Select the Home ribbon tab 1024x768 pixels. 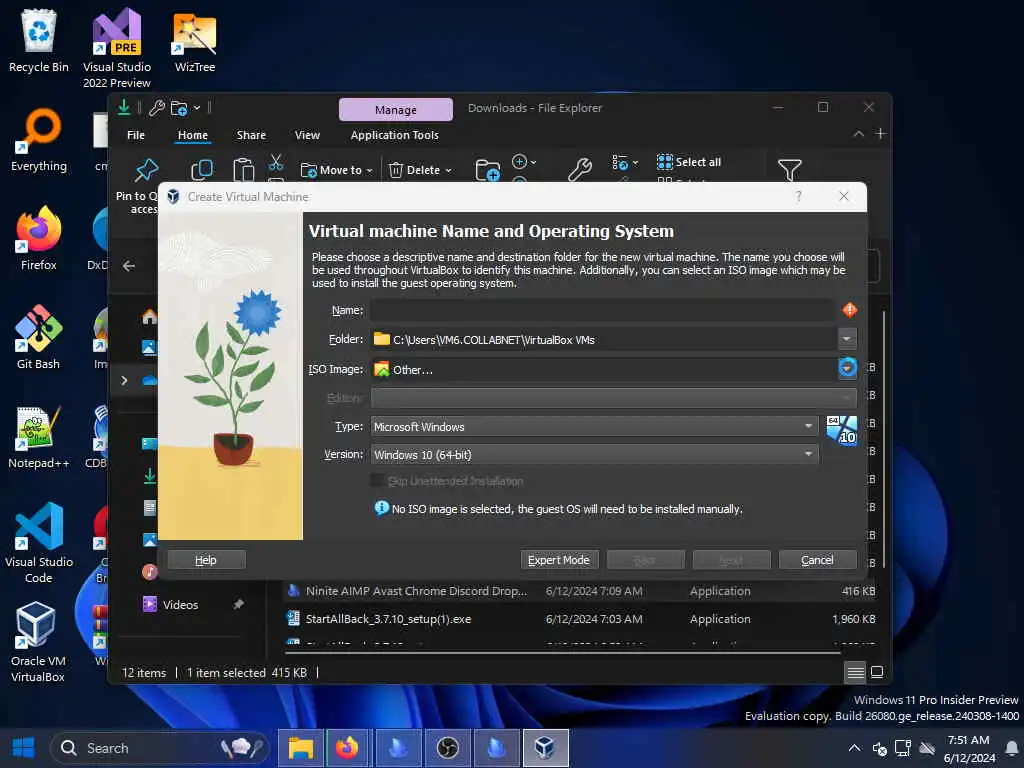coord(193,135)
